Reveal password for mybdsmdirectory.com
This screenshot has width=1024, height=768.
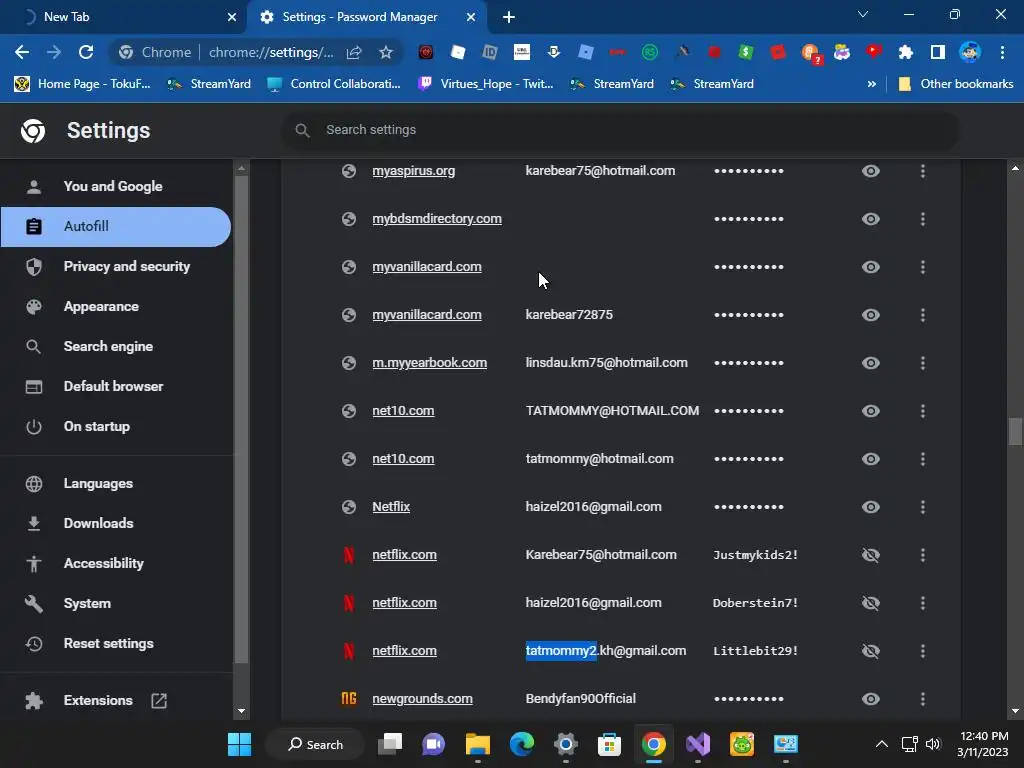click(x=871, y=219)
